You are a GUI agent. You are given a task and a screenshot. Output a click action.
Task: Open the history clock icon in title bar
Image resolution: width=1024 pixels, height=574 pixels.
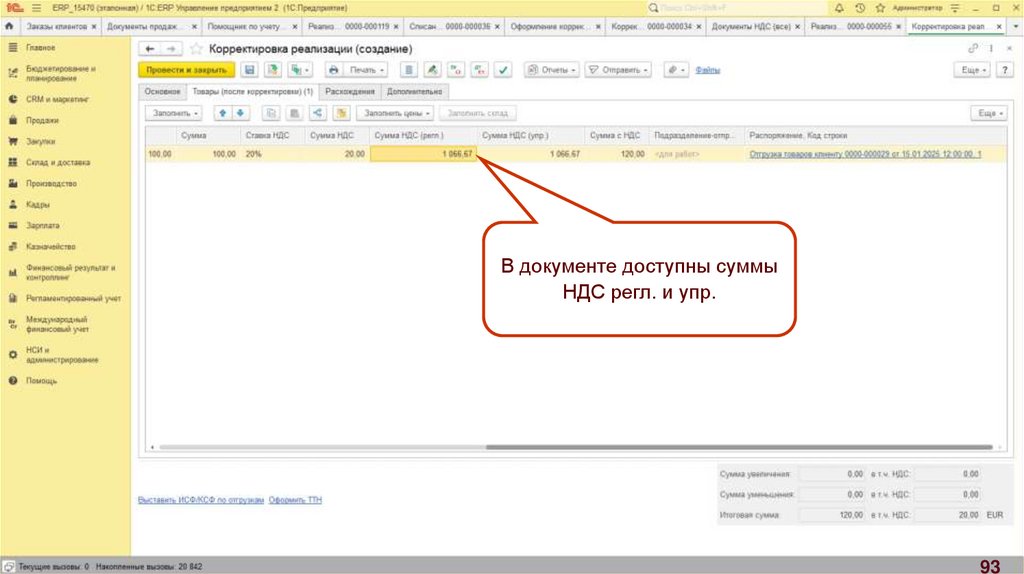click(x=859, y=7)
